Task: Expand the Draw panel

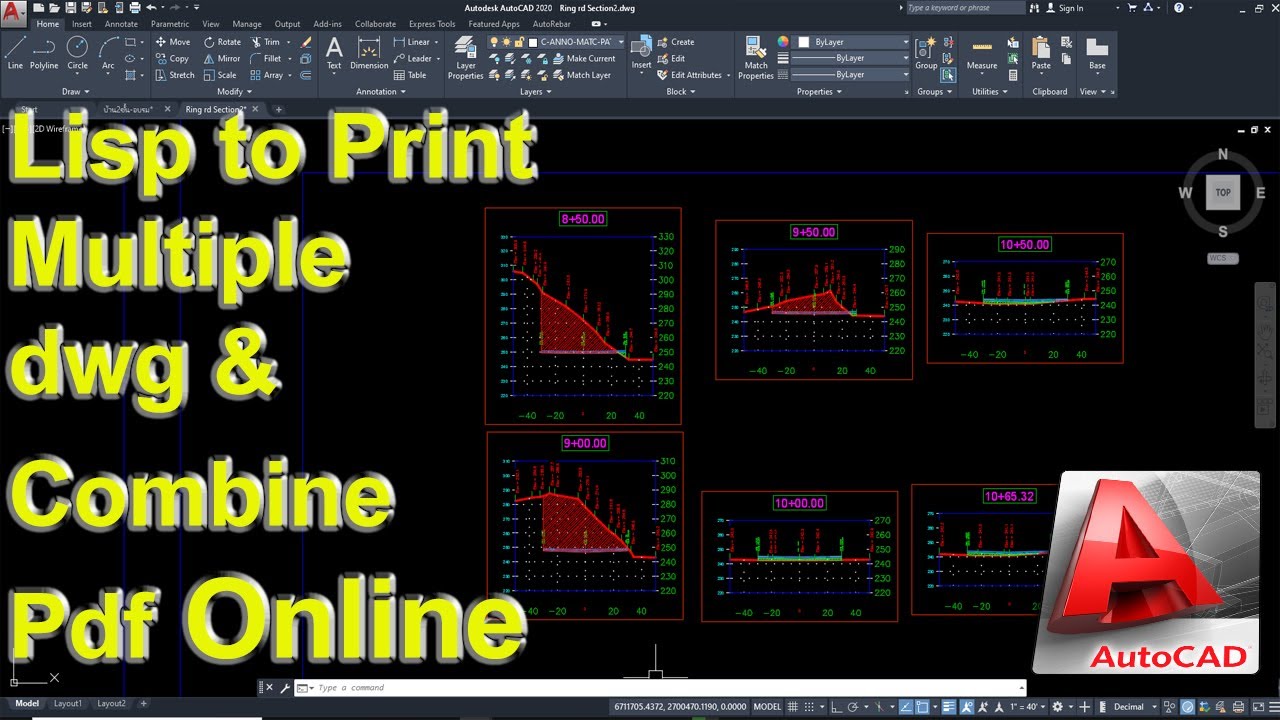Action: pos(74,92)
